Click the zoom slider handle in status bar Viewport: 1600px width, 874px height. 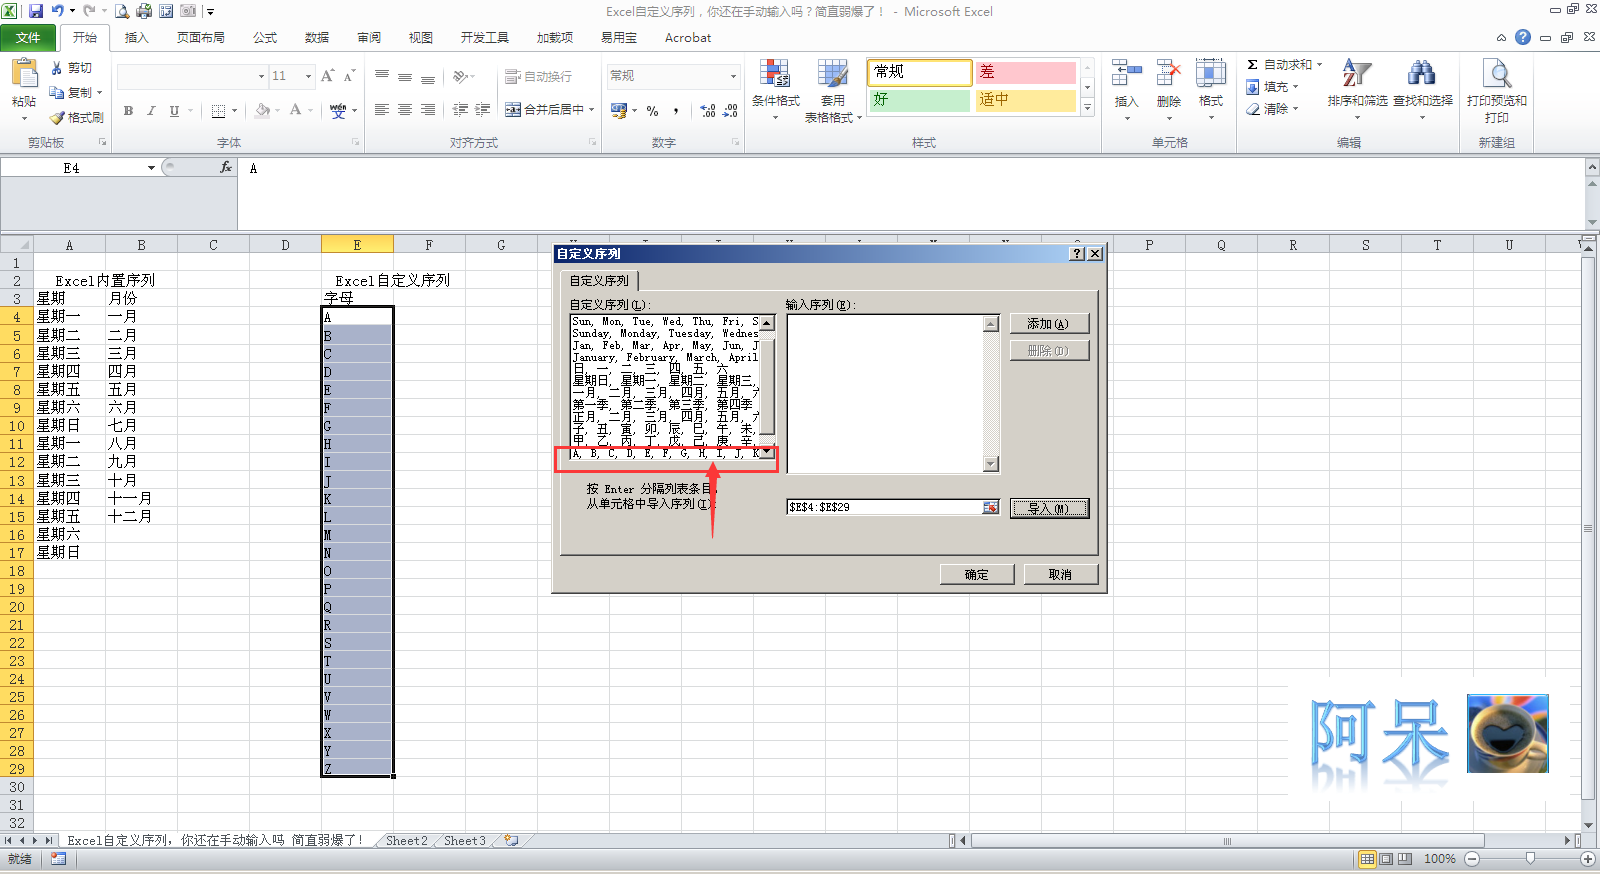tap(1530, 859)
